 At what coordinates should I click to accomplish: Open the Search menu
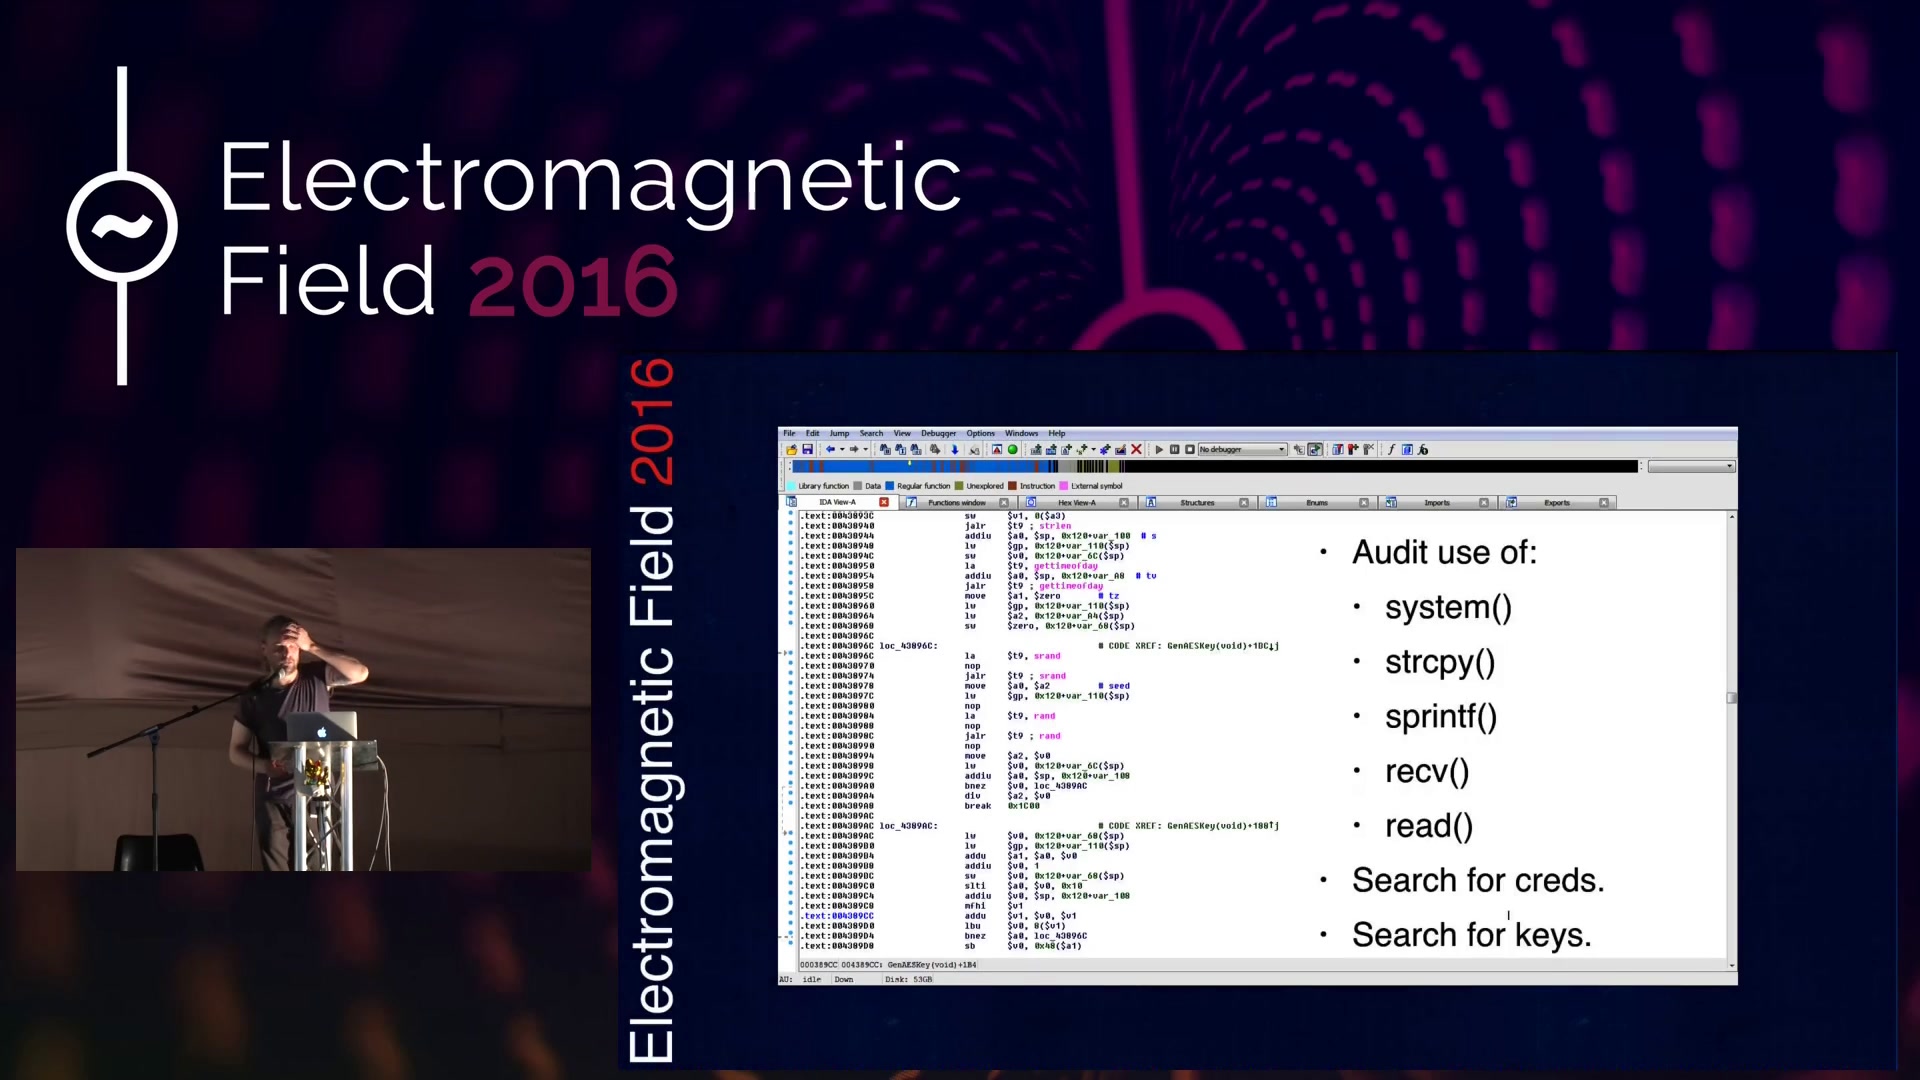(x=871, y=433)
